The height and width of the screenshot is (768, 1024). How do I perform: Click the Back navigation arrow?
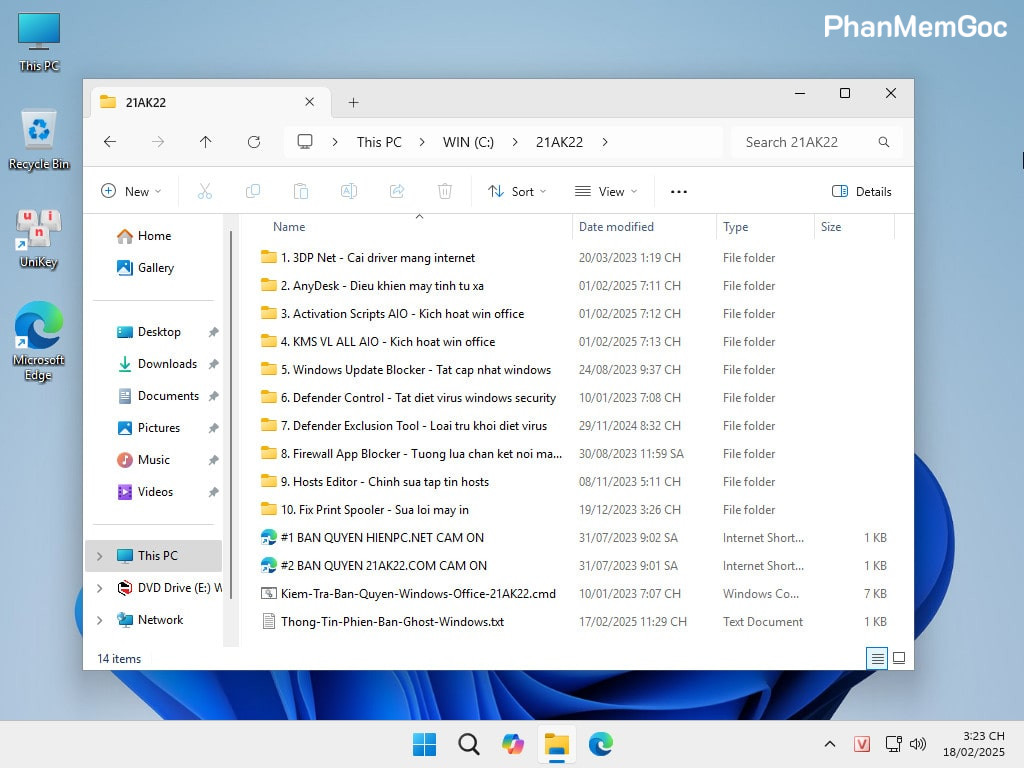(110, 142)
